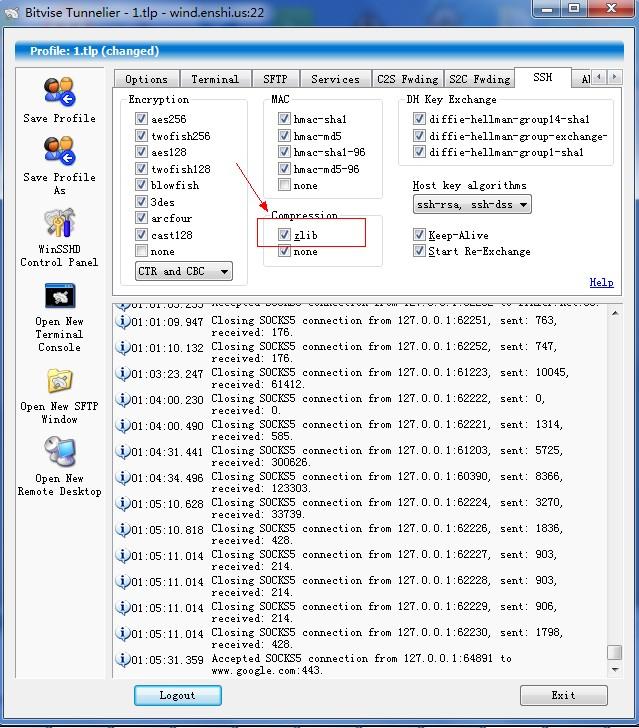Select log text 'received: 300626.'

[261, 462]
